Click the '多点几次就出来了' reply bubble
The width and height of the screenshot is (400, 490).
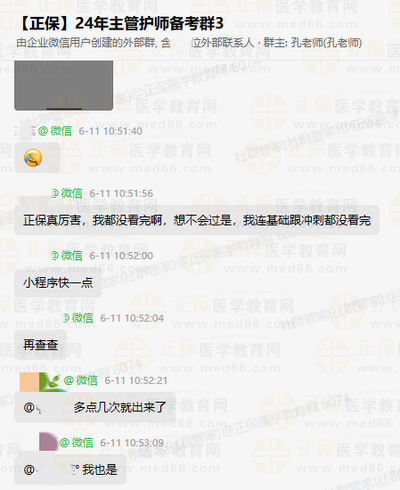[95, 407]
